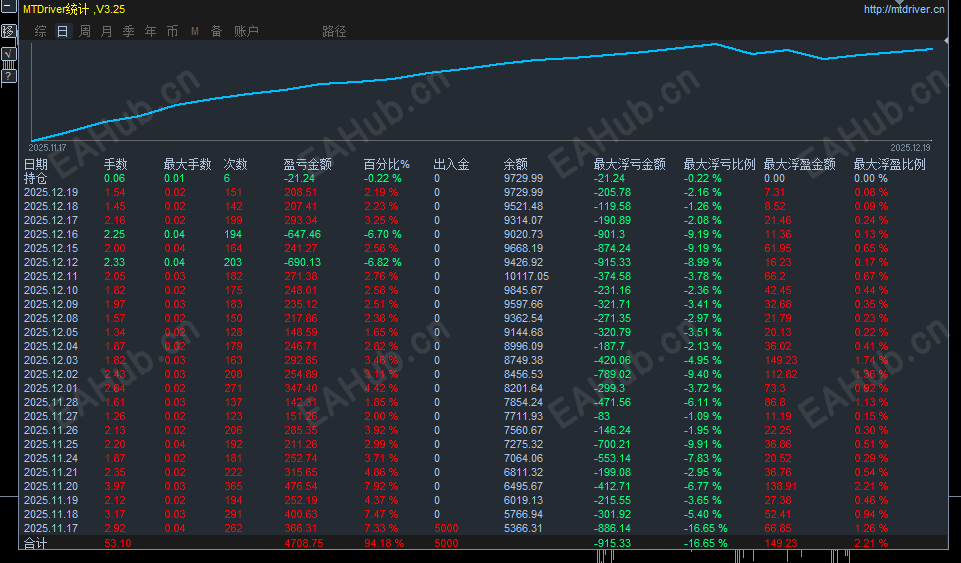Switch to the 周 weekly tab
The image size is (961, 563).
pos(85,31)
